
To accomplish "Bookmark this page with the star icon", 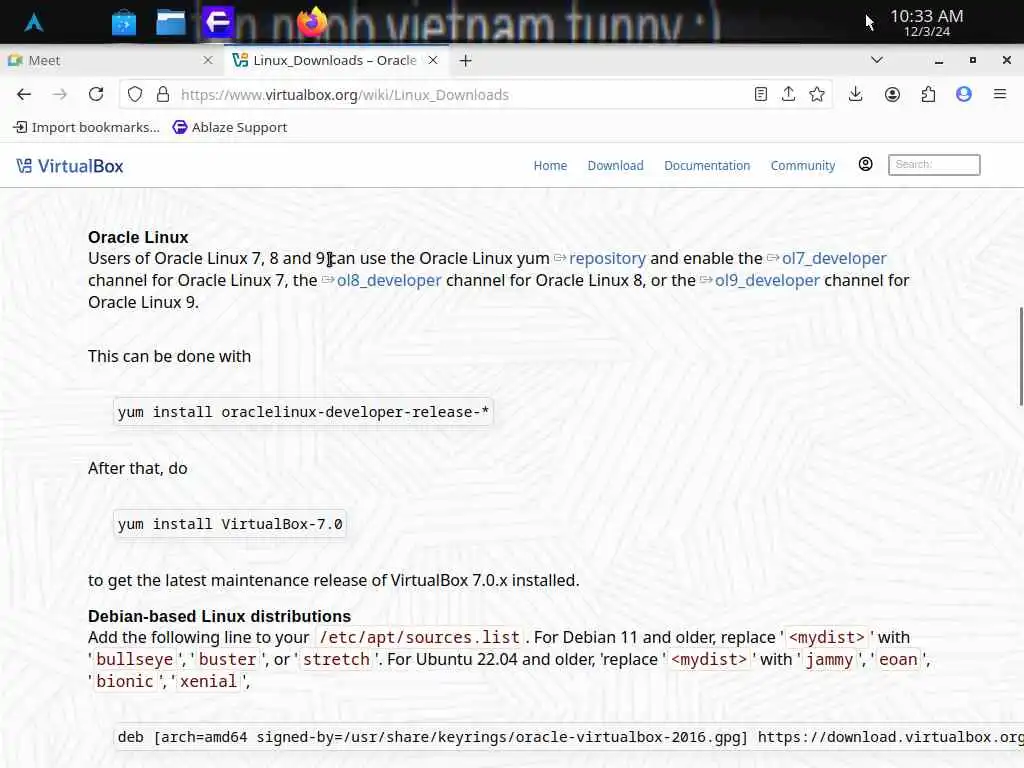I will point(816,95).
